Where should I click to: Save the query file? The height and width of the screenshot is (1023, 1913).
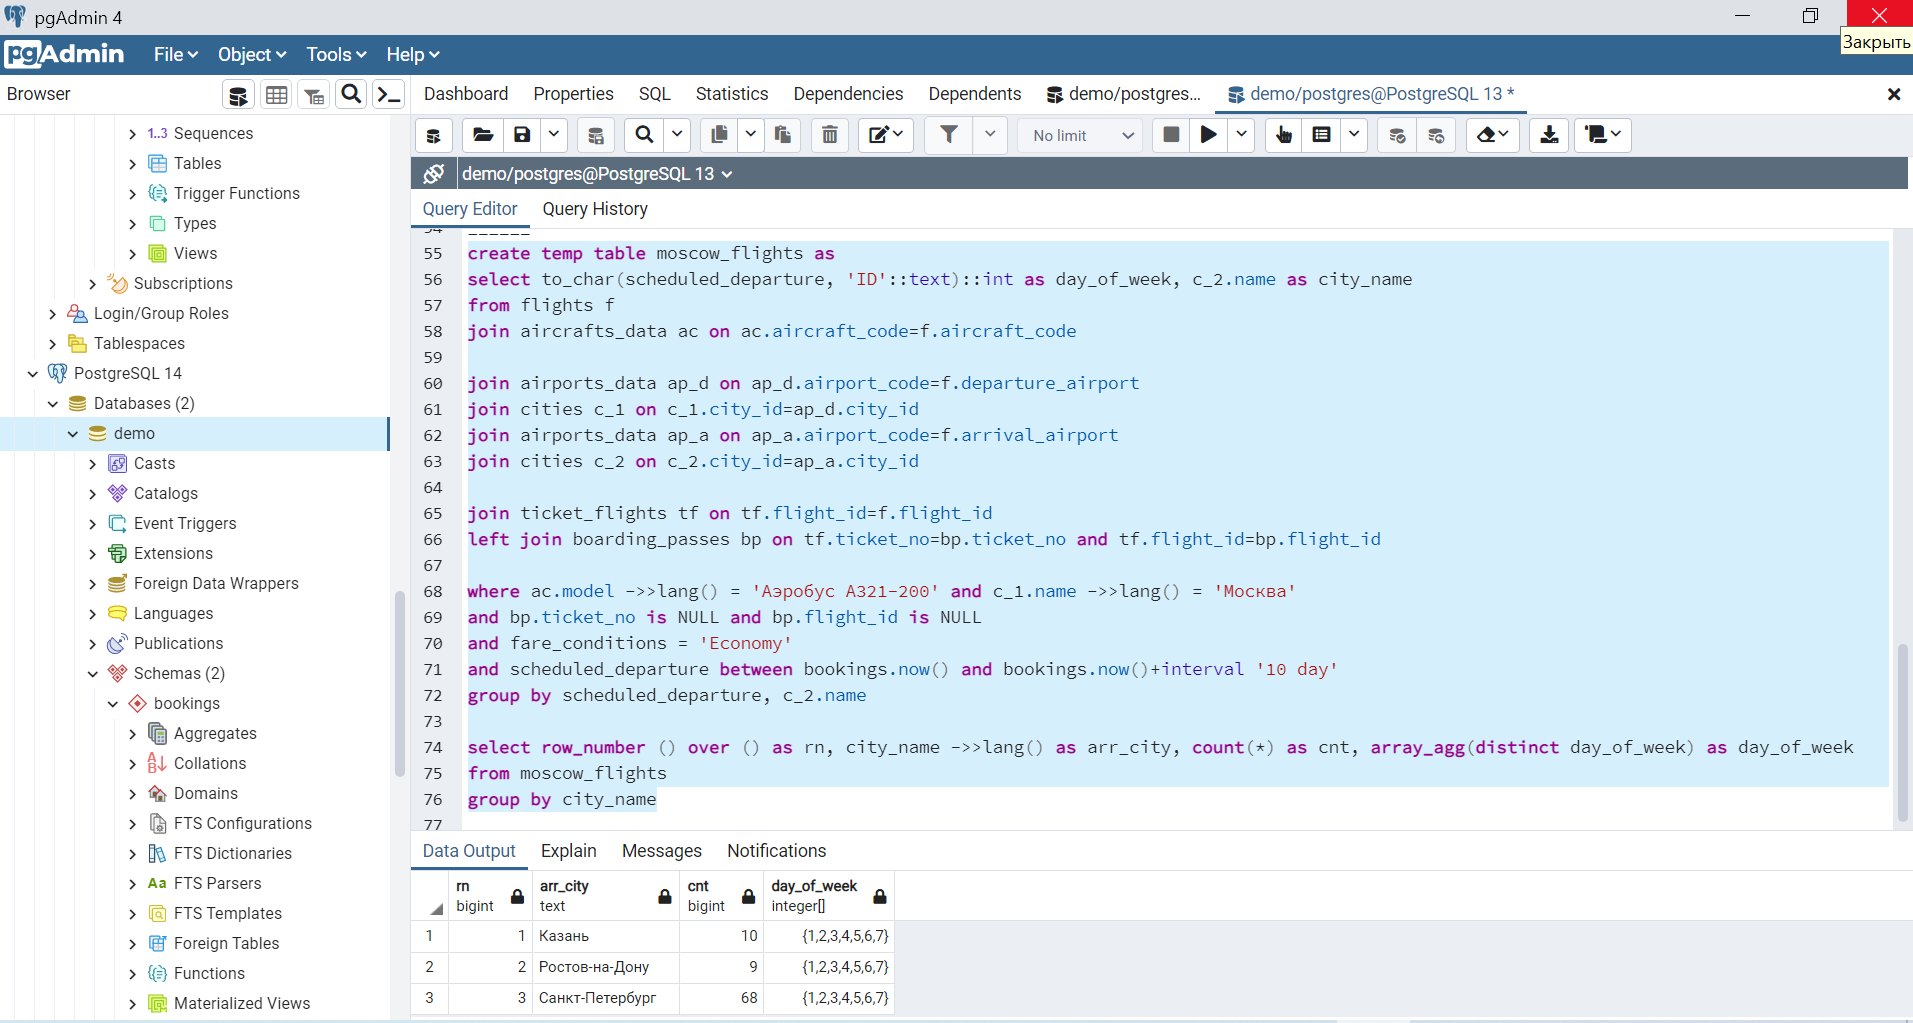[x=522, y=135]
